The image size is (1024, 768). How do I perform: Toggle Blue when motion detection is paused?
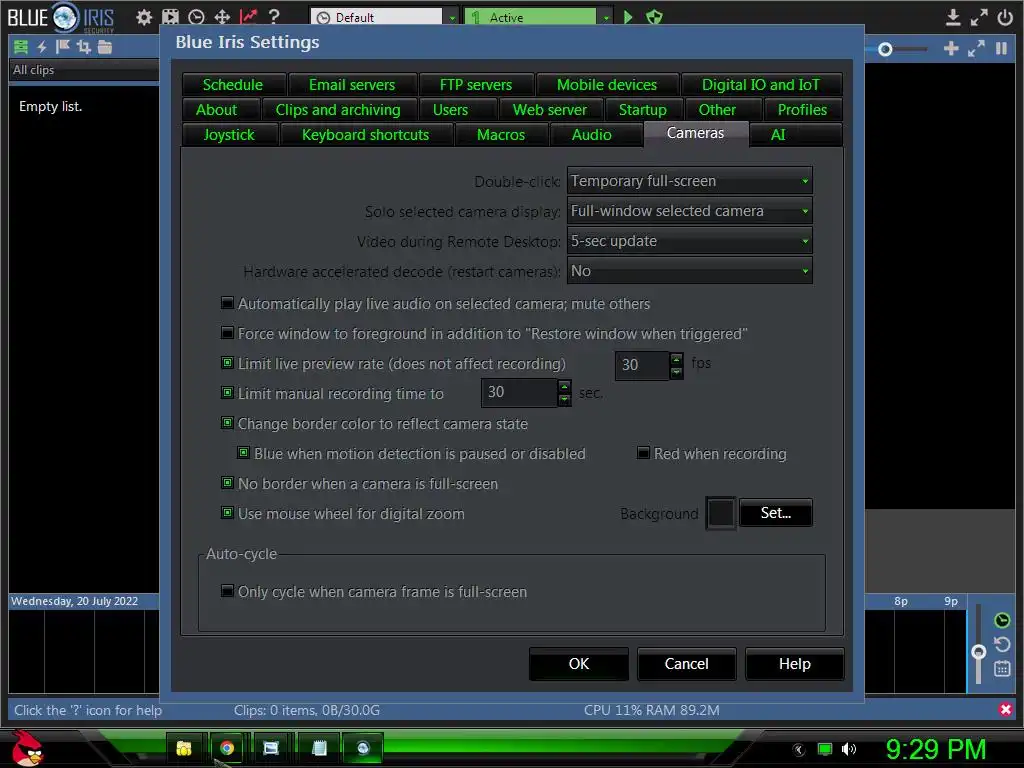click(x=244, y=453)
